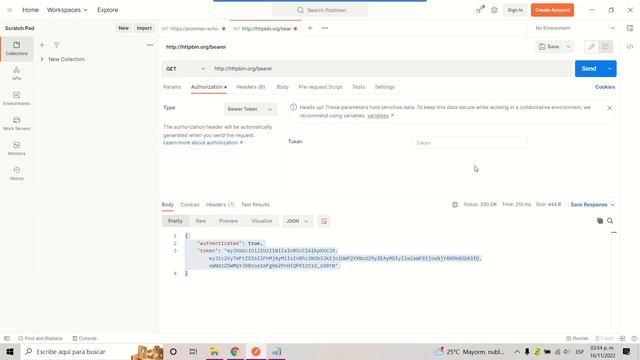Search the response body with magnifier icon
The height and width of the screenshot is (360, 640).
(x=610, y=221)
